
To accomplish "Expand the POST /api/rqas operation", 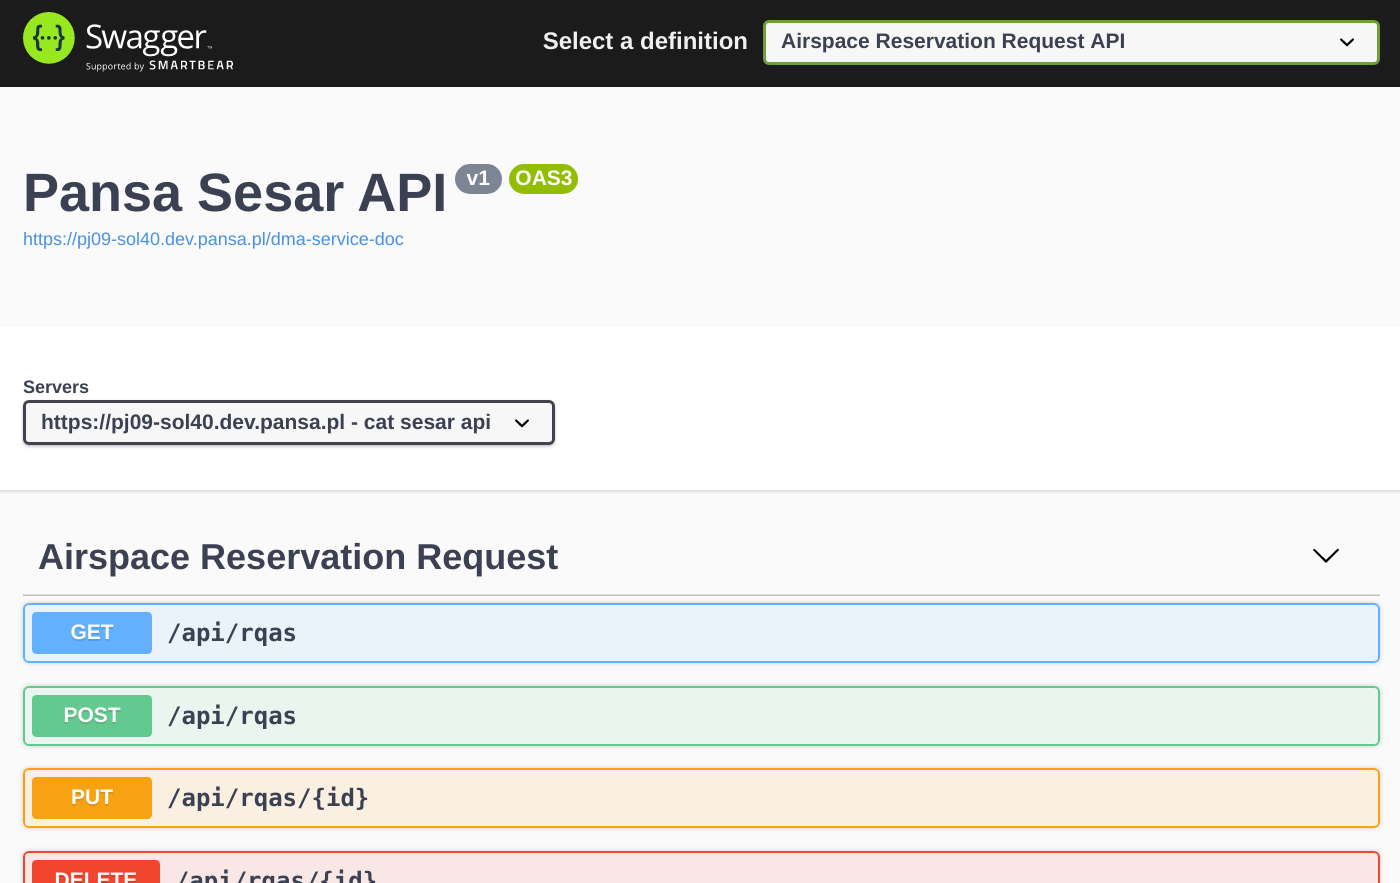I will (x=701, y=716).
